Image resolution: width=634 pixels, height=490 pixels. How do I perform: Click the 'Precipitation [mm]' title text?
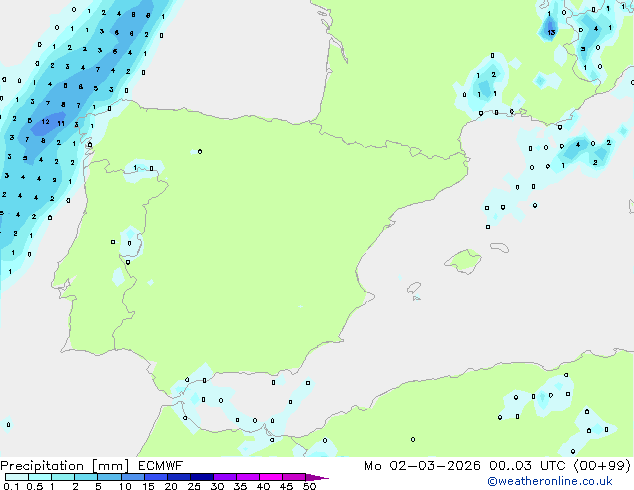coord(65,466)
